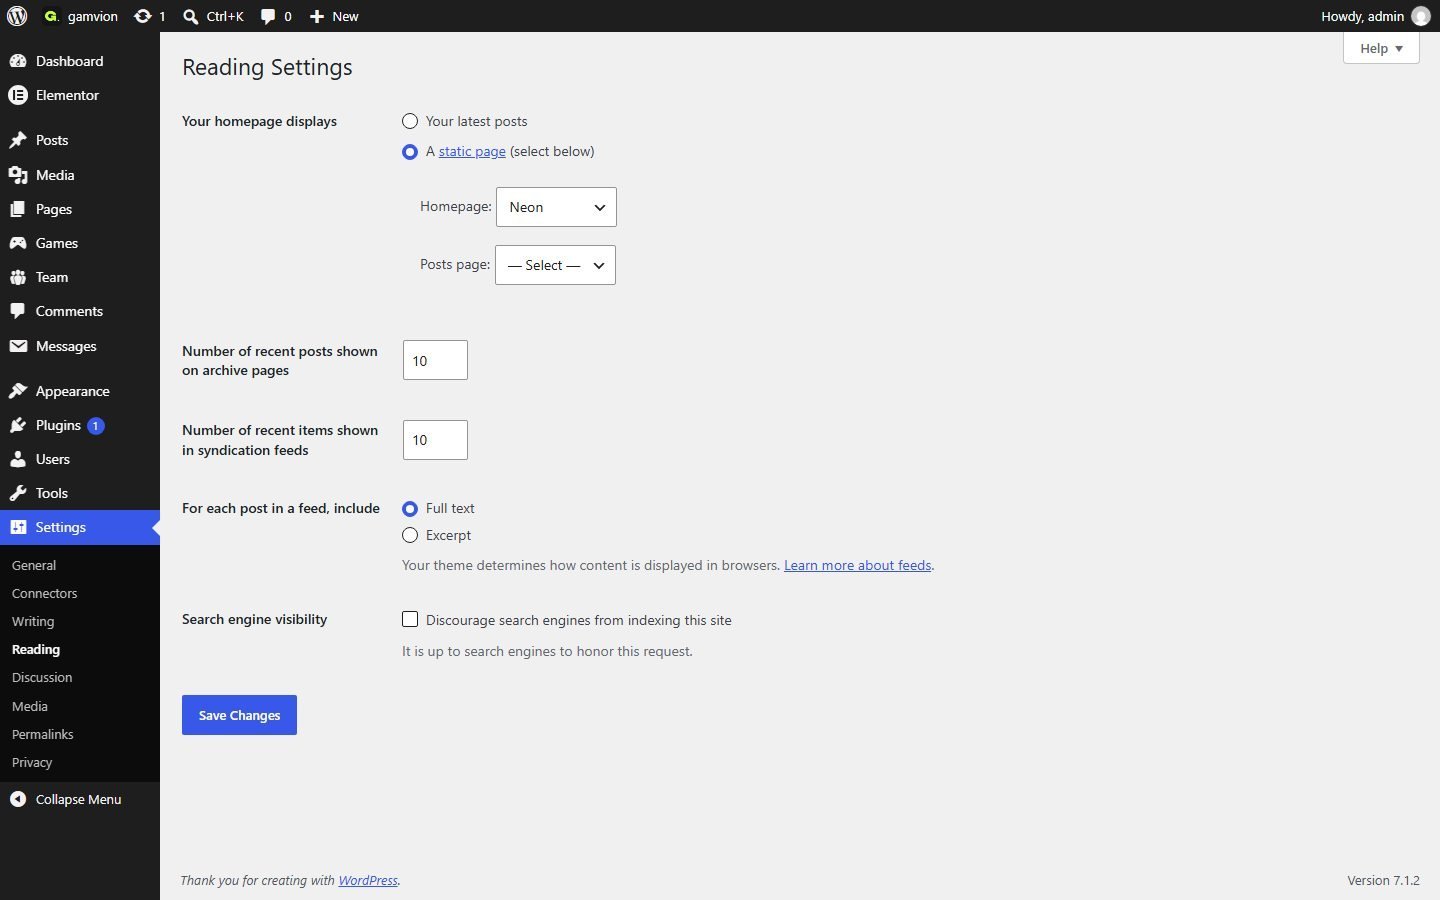Screen dimensions: 1440x900
Task: Open the Ctrl+K search icon
Action: point(190,16)
